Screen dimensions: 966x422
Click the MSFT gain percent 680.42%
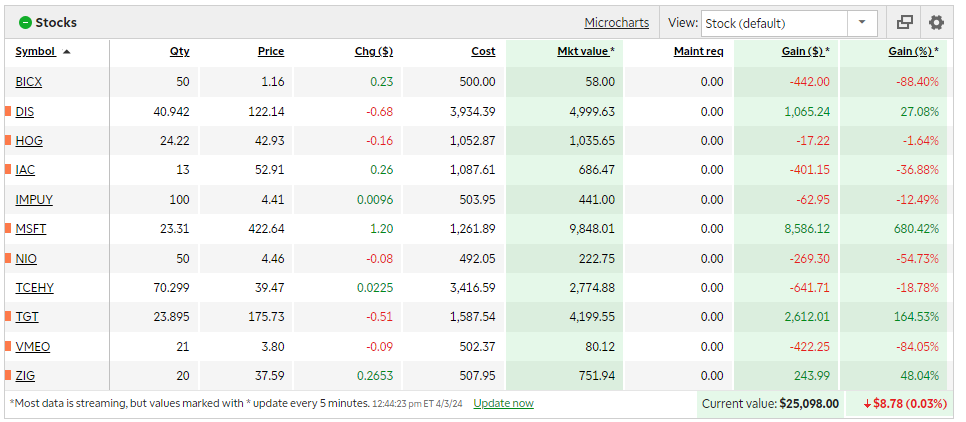(x=917, y=229)
